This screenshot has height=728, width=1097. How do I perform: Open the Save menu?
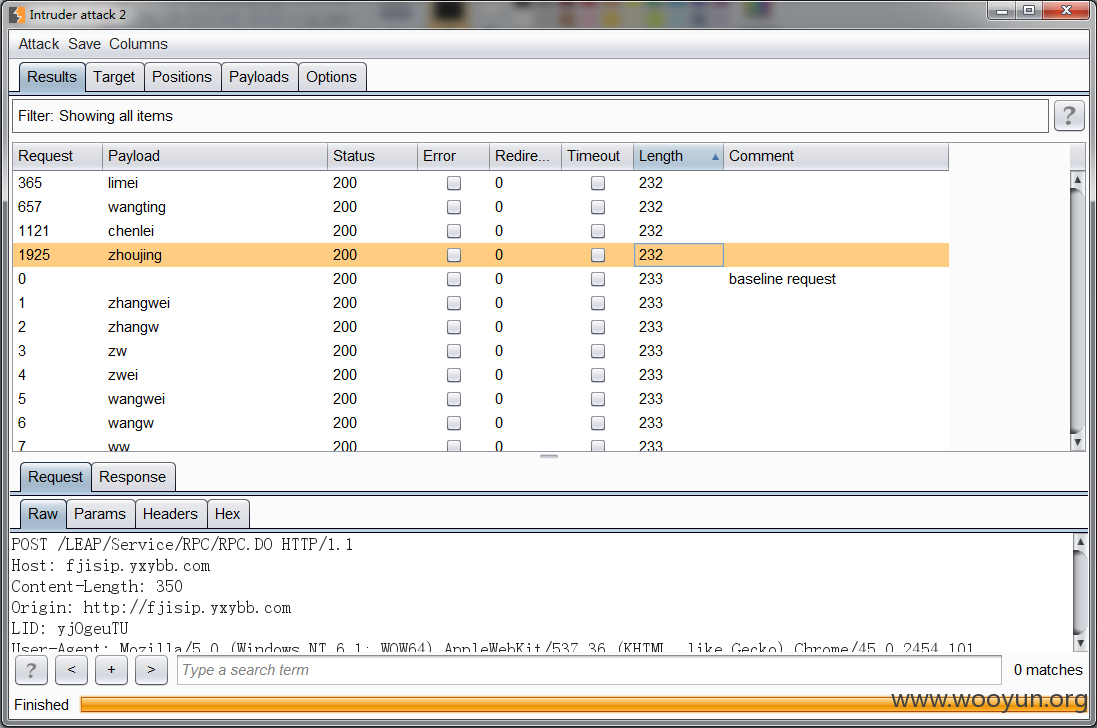click(x=84, y=44)
